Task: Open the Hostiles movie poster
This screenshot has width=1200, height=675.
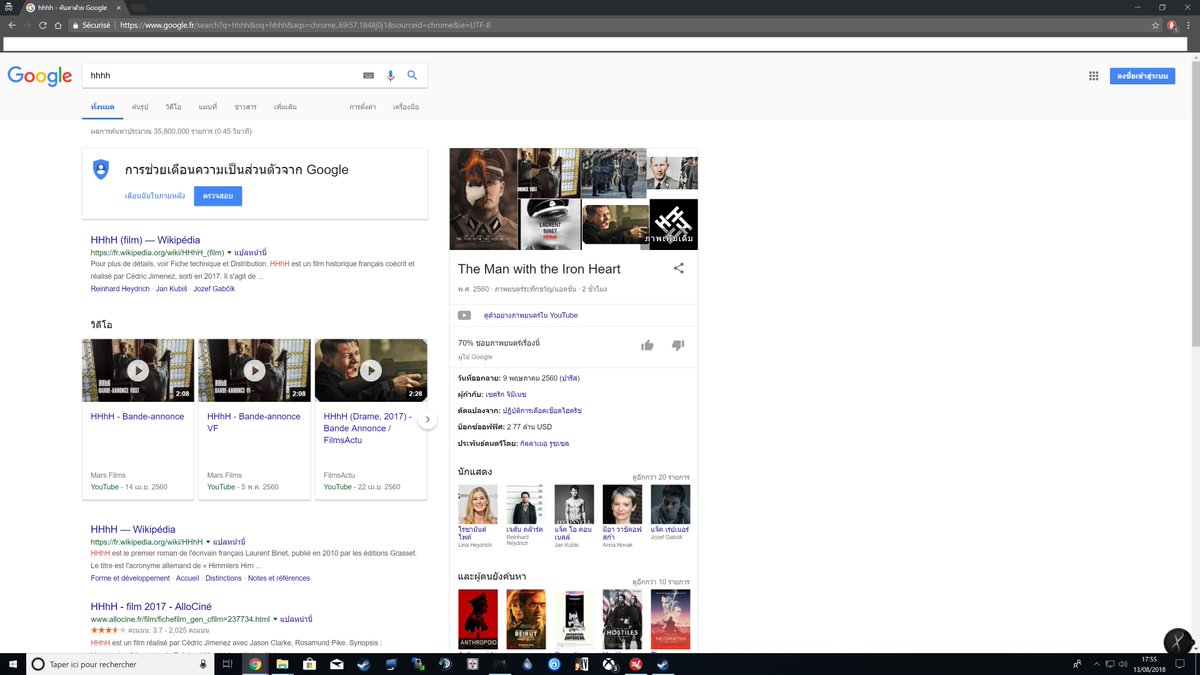Action: (x=622, y=619)
